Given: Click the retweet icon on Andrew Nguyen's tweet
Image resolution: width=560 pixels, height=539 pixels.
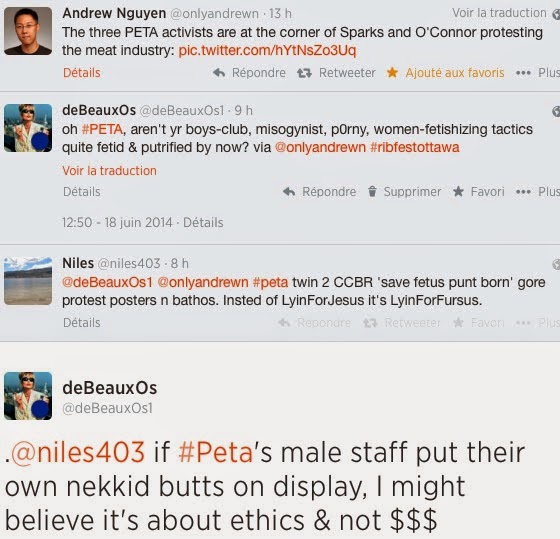Looking at the screenshot, I should [x=304, y=73].
